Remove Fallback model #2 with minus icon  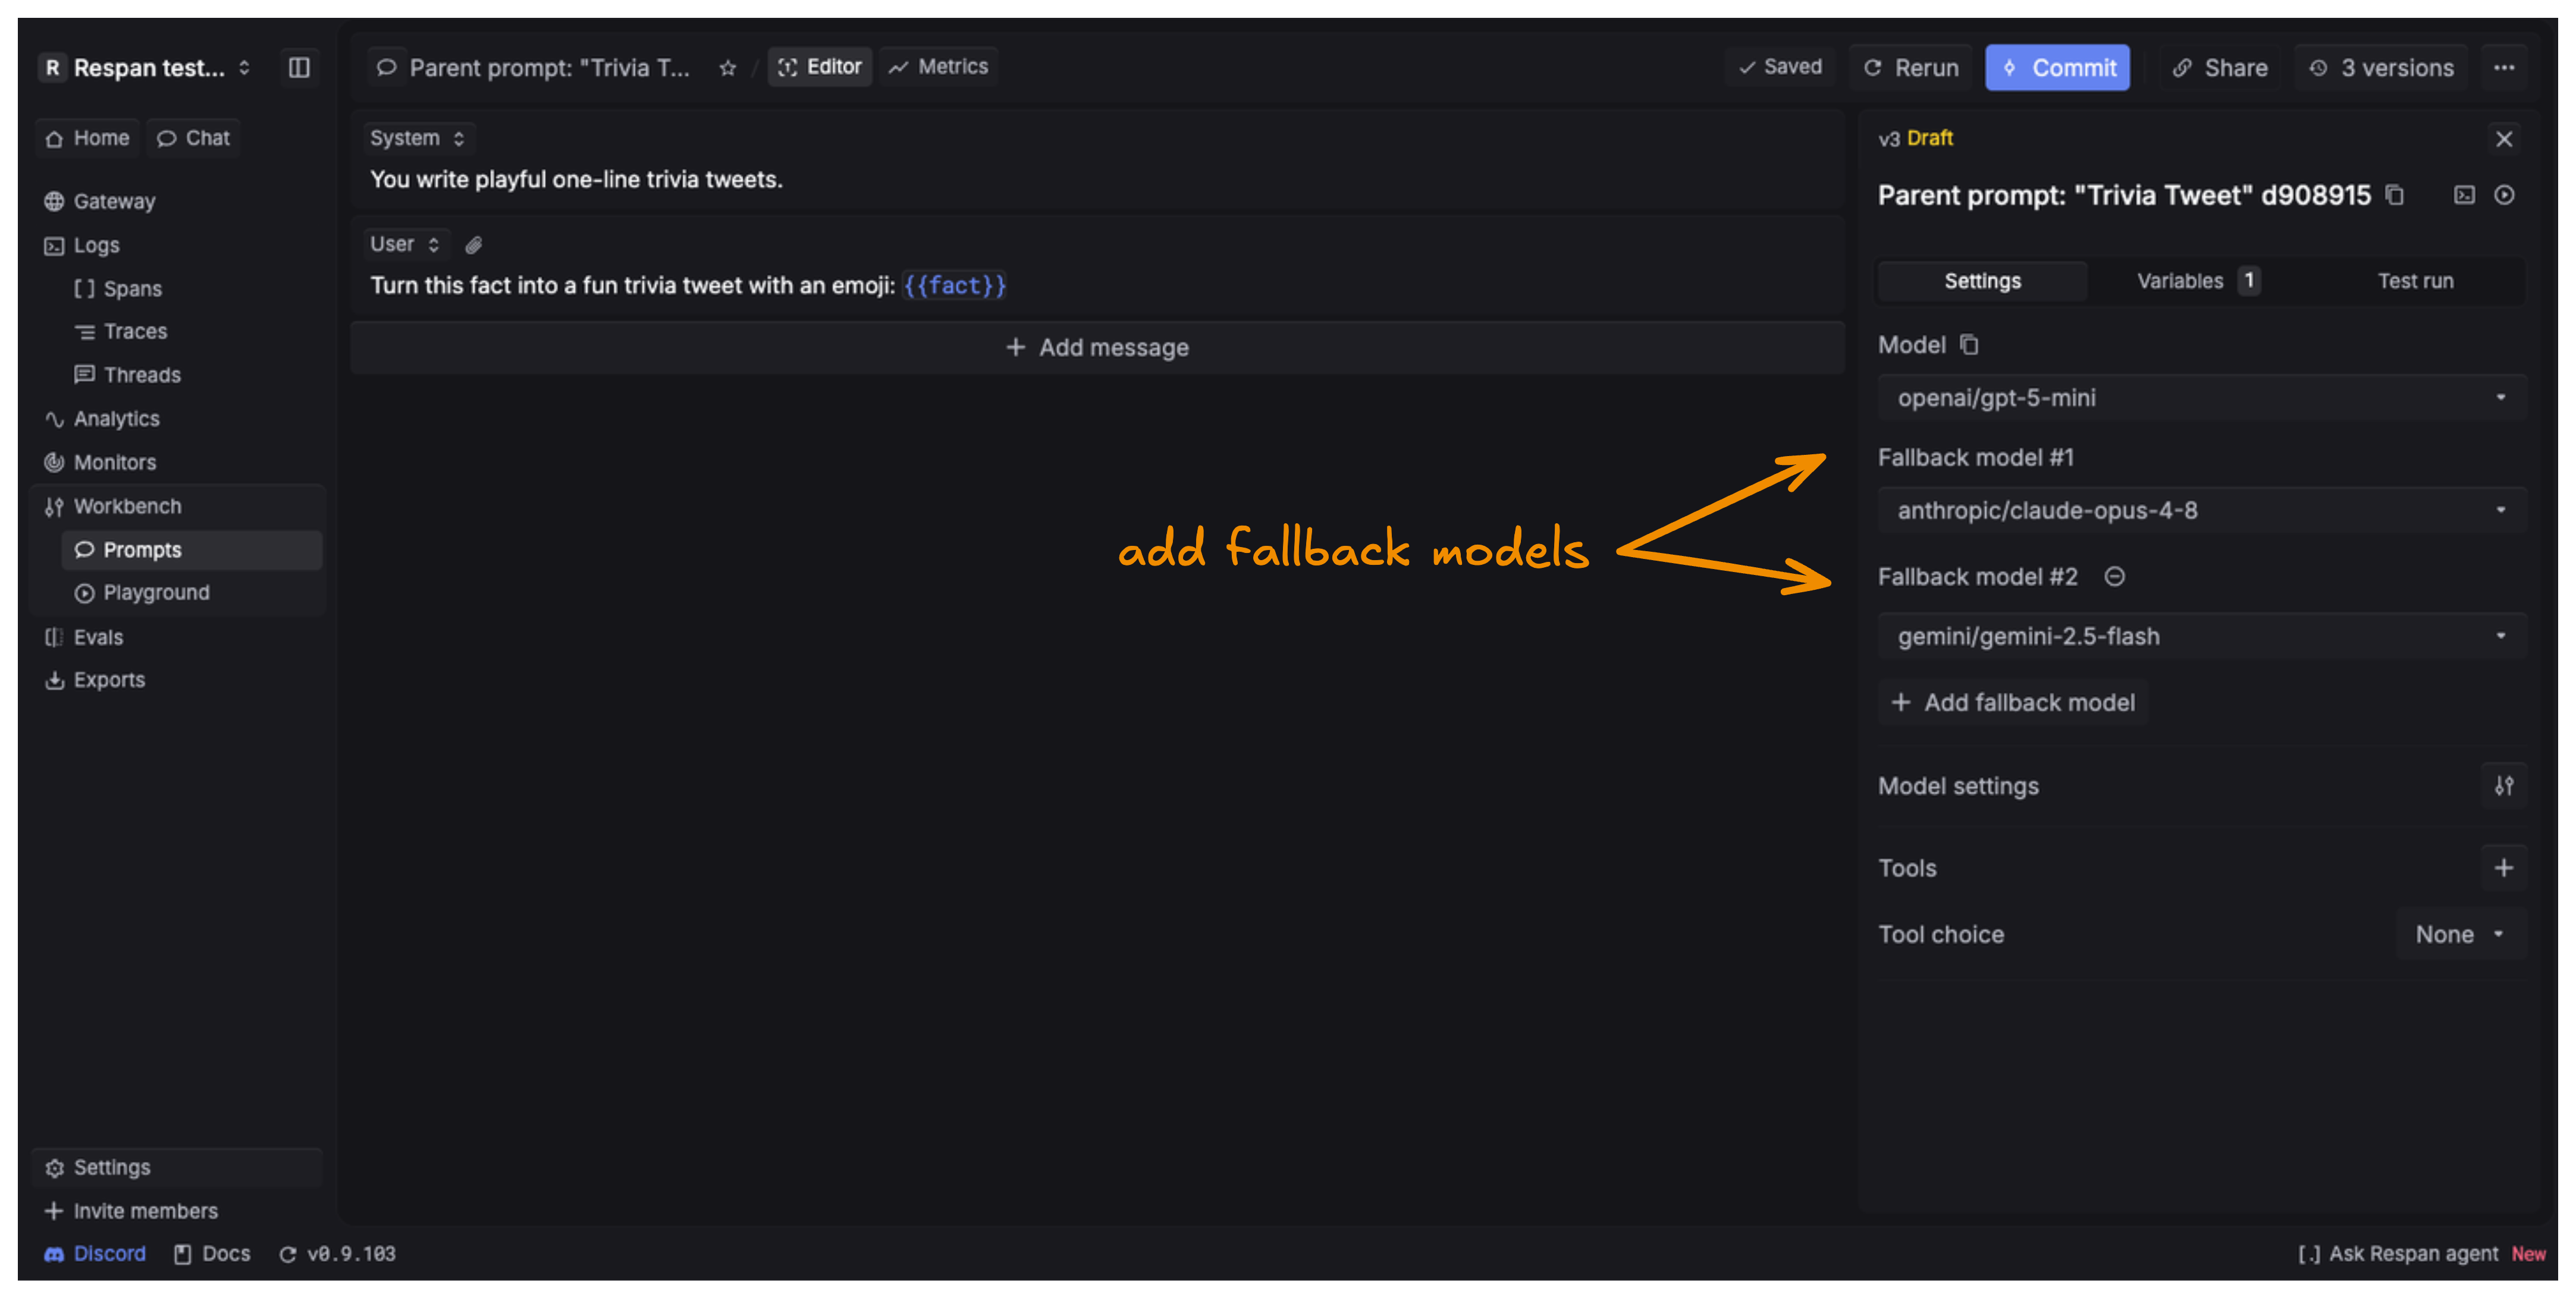point(2114,577)
